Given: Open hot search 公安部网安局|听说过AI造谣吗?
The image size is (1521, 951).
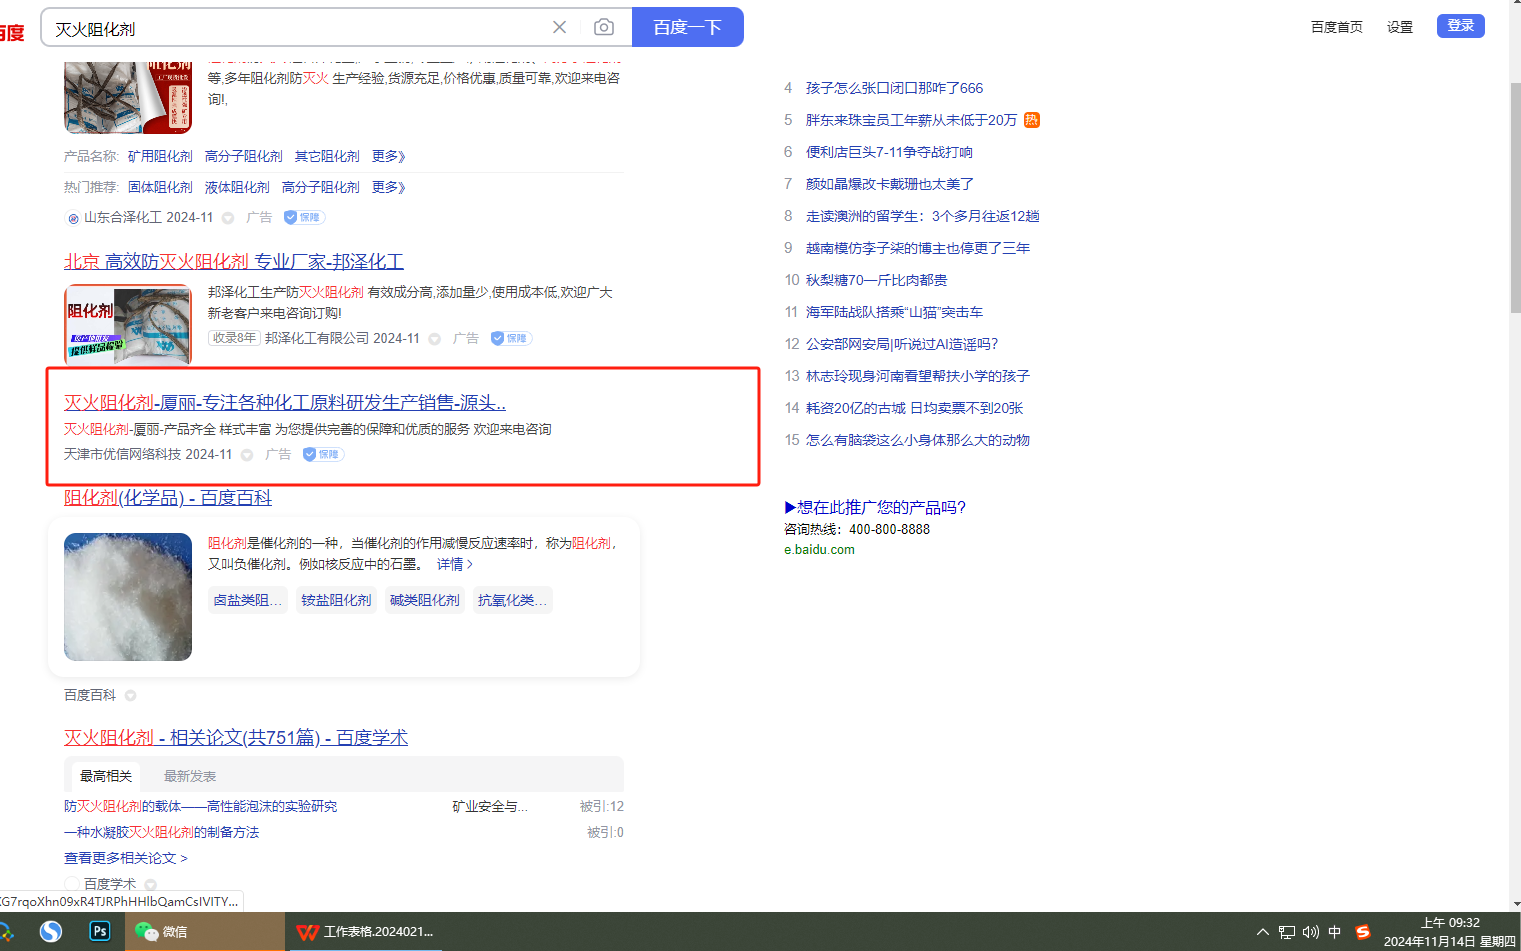Looking at the screenshot, I should click(x=902, y=344).
